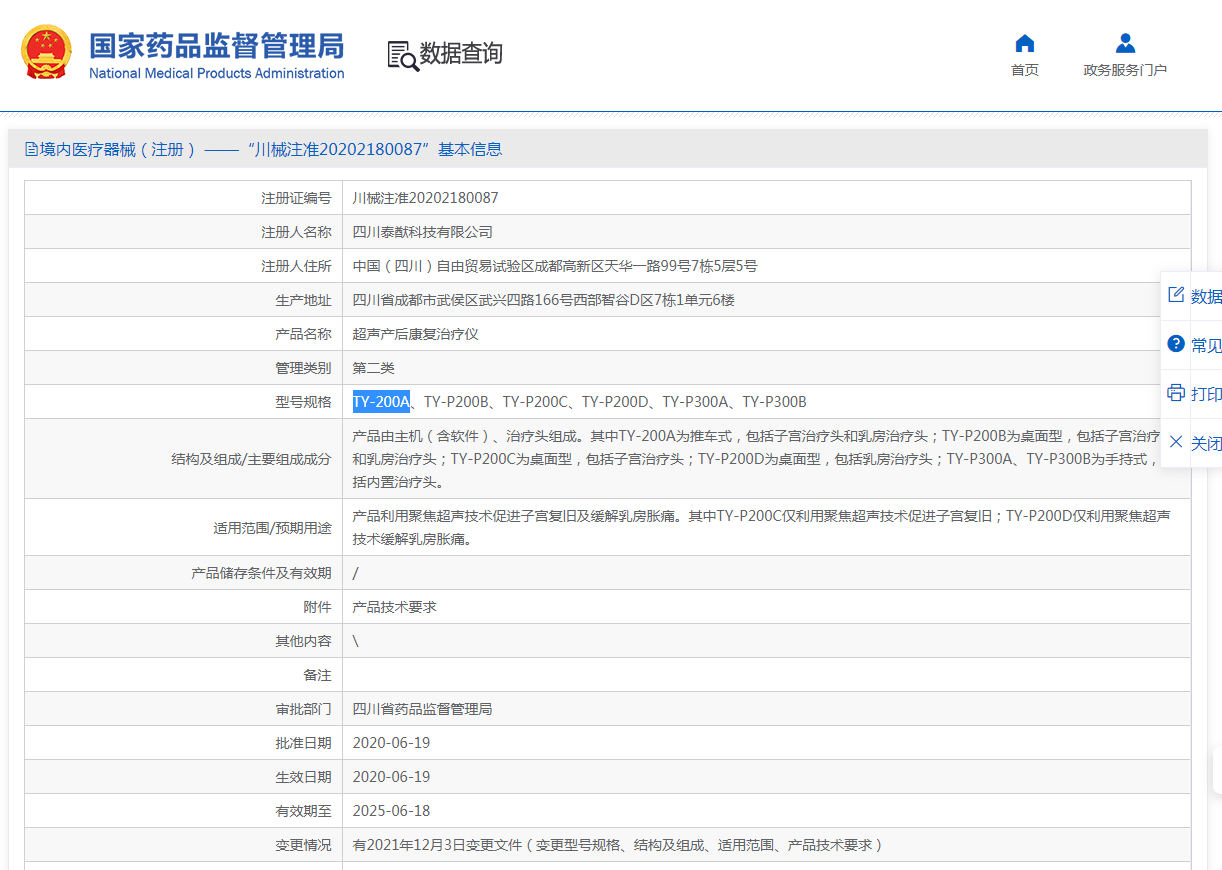Click 第二类 management category value

tap(374, 368)
